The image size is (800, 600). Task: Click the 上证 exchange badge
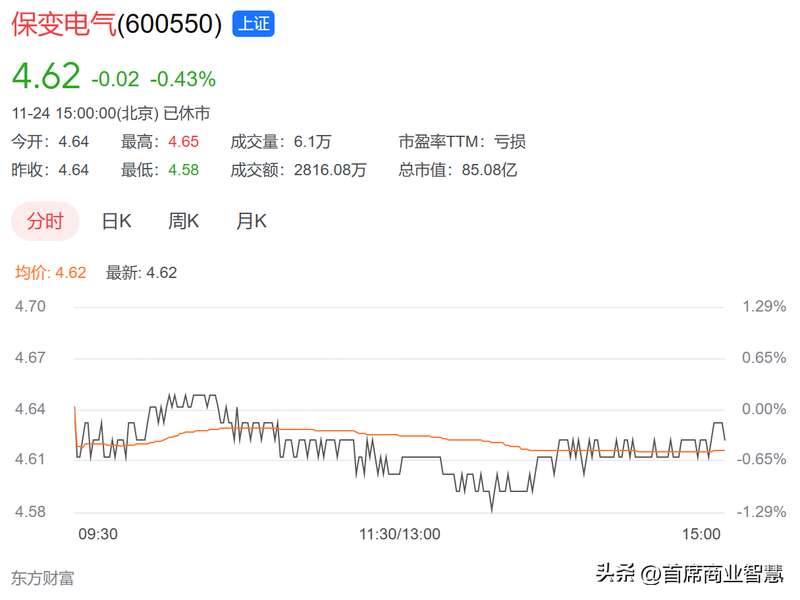tap(254, 24)
